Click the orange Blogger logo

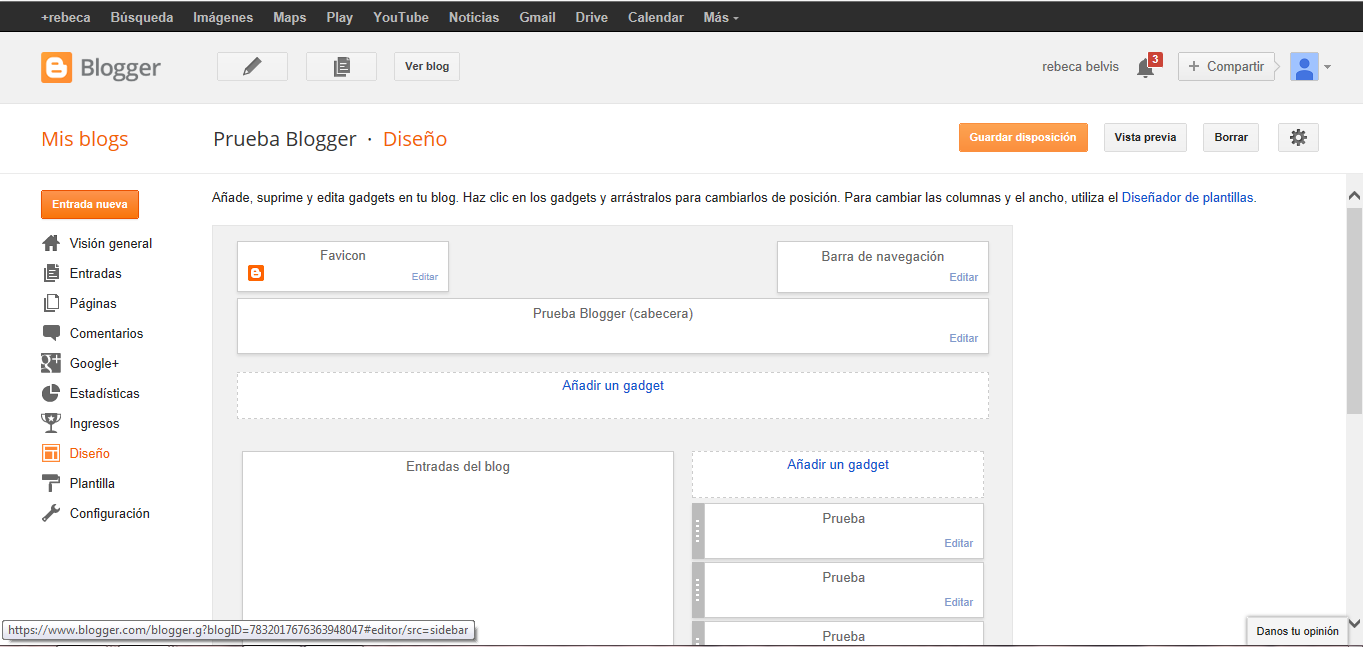click(x=57, y=68)
